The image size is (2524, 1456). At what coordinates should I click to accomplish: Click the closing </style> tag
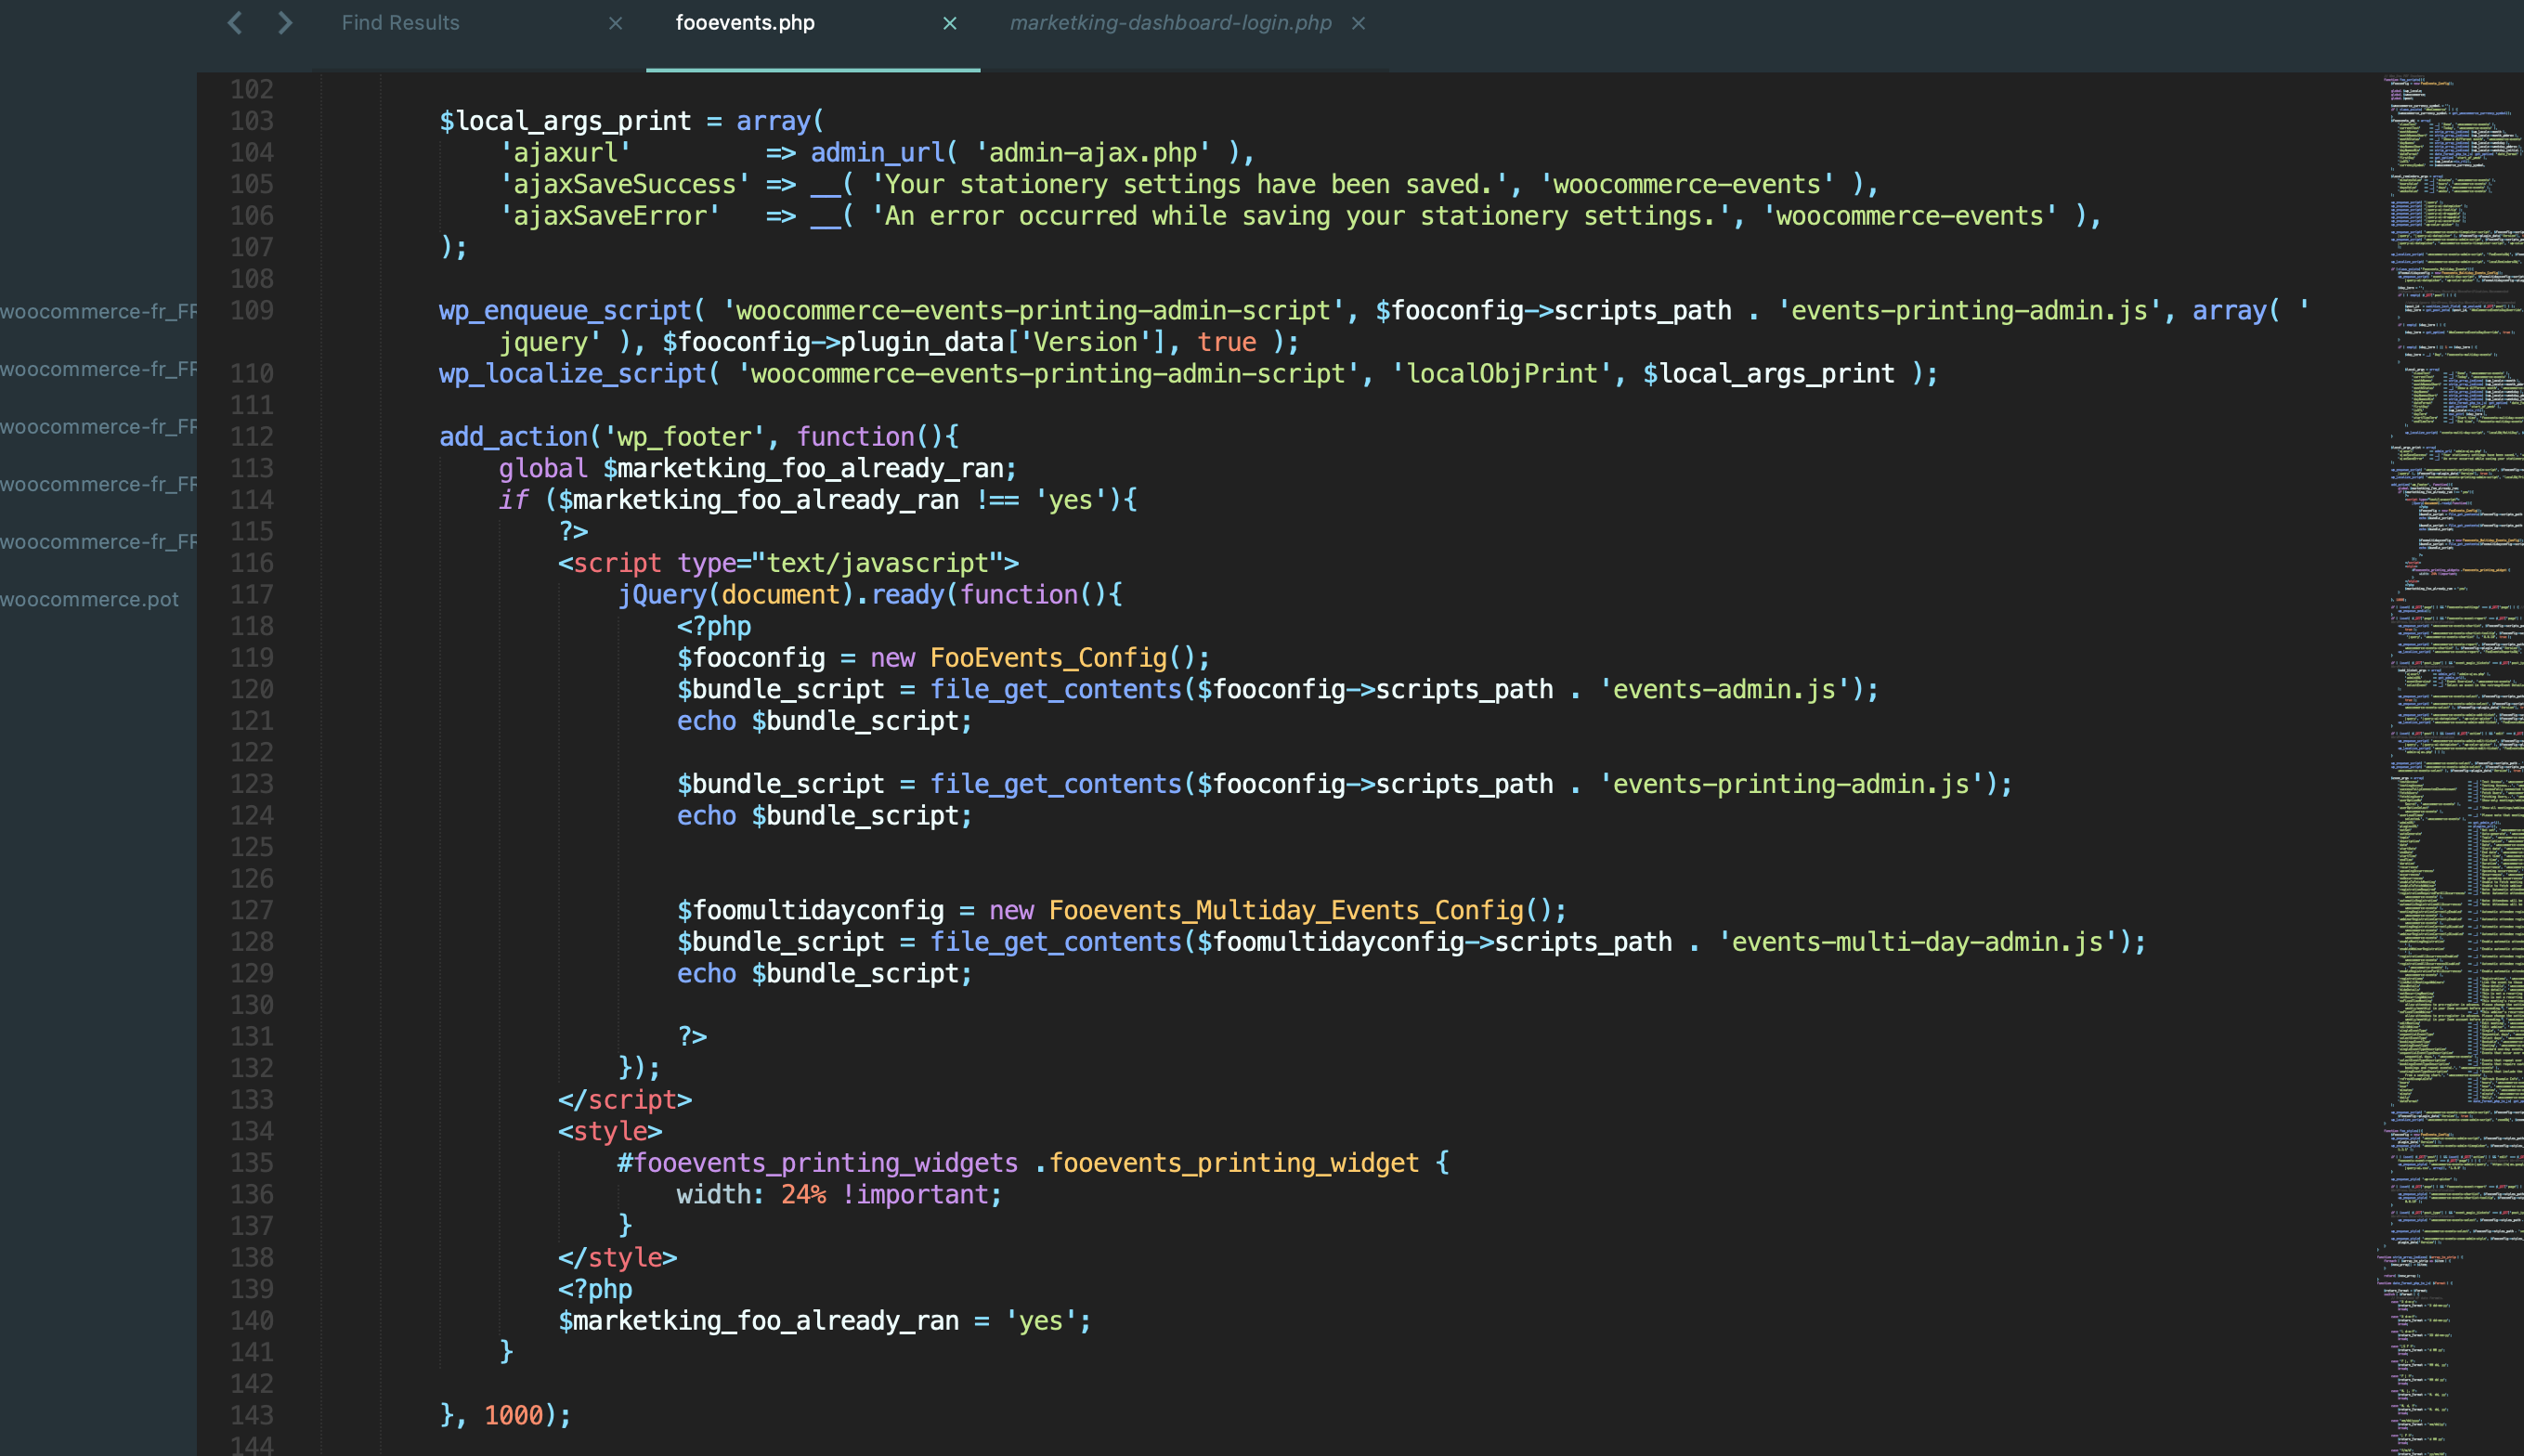click(x=617, y=1258)
